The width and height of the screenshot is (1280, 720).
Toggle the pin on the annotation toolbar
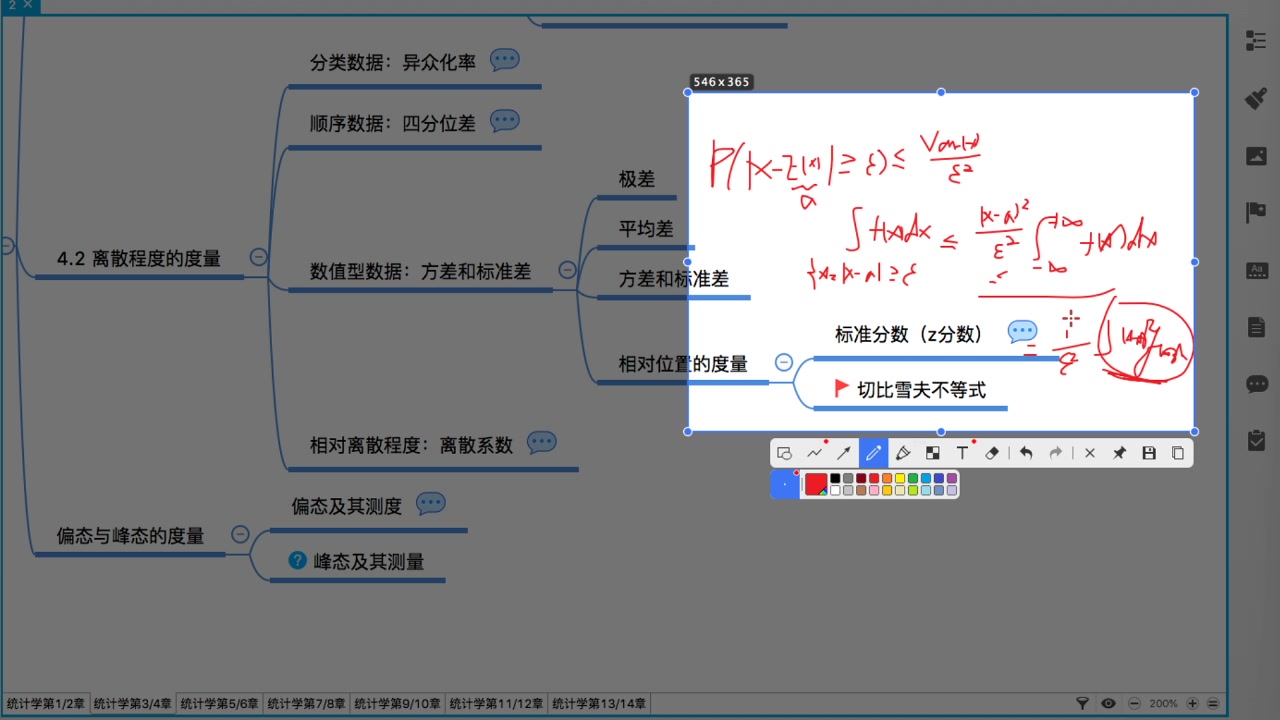(x=1119, y=453)
